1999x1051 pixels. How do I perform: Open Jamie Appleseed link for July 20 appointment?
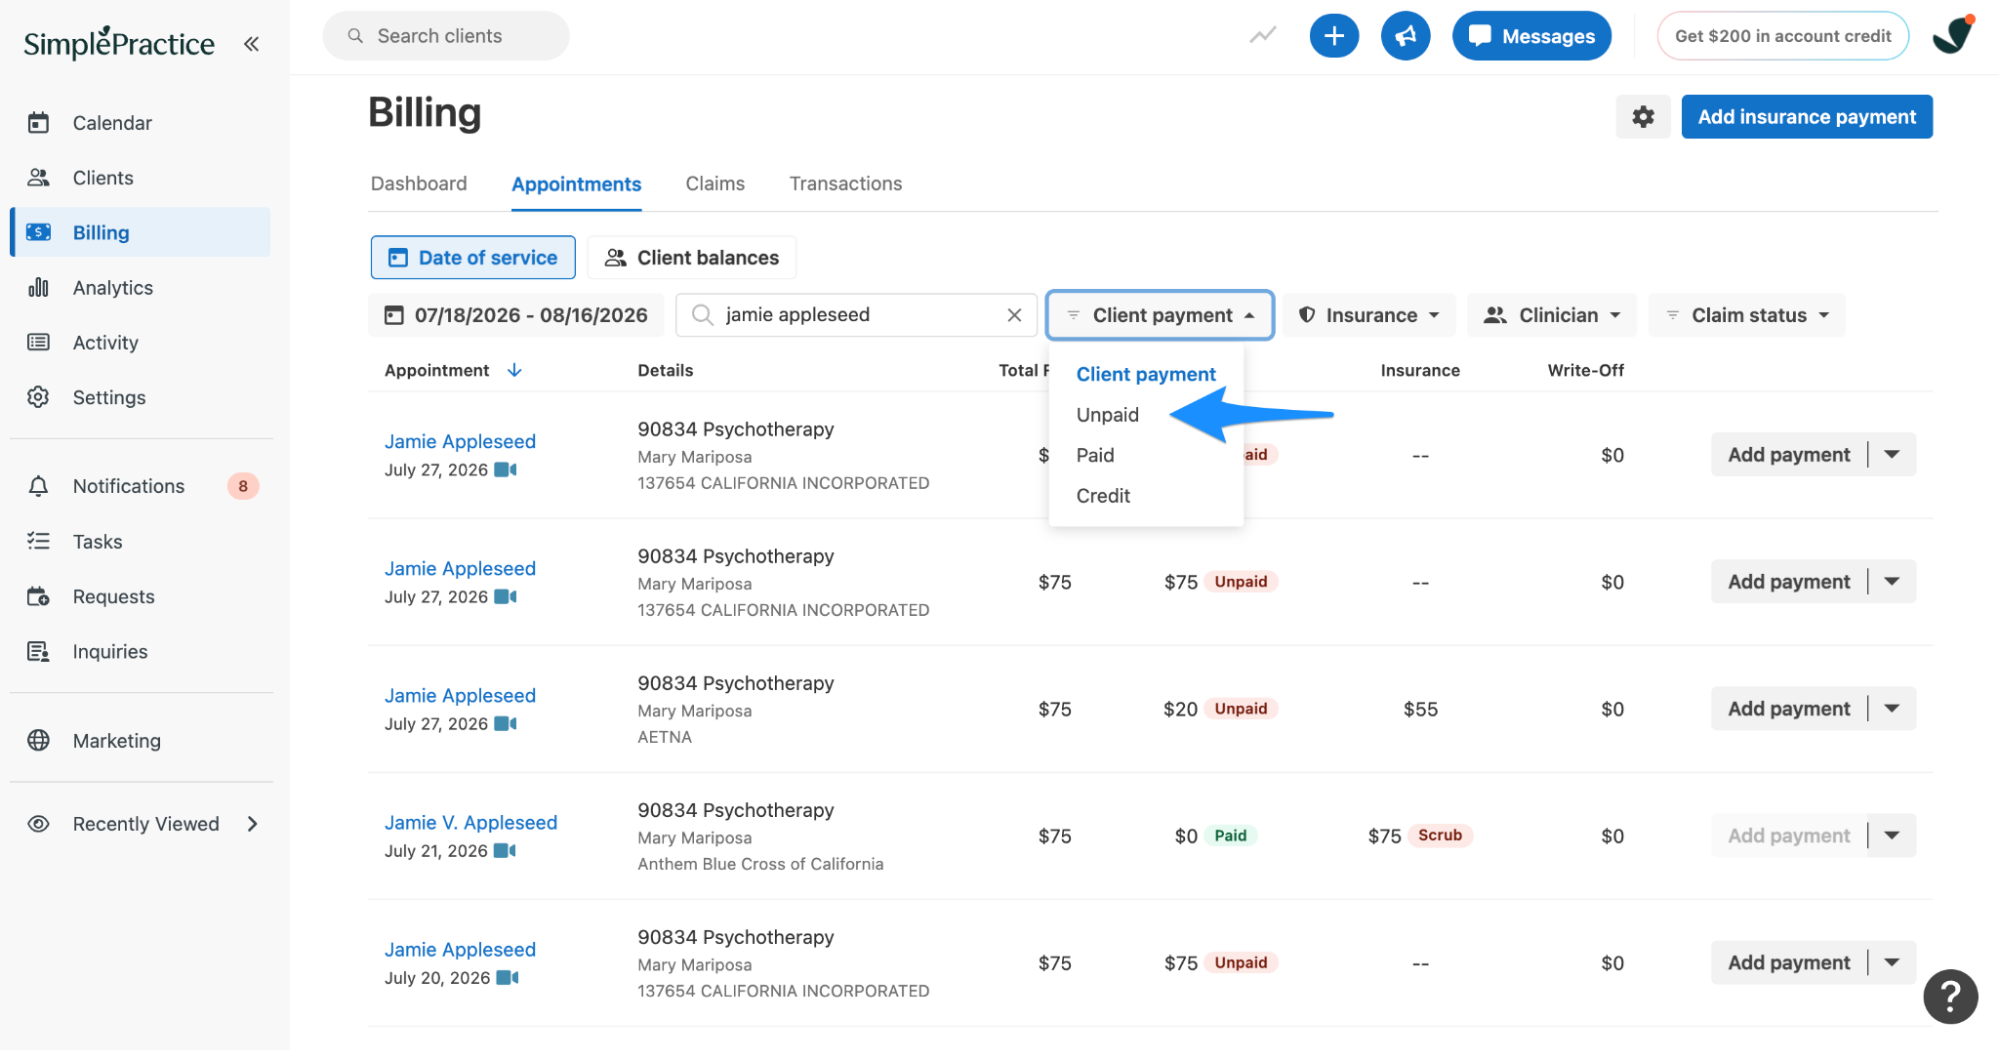pos(460,949)
